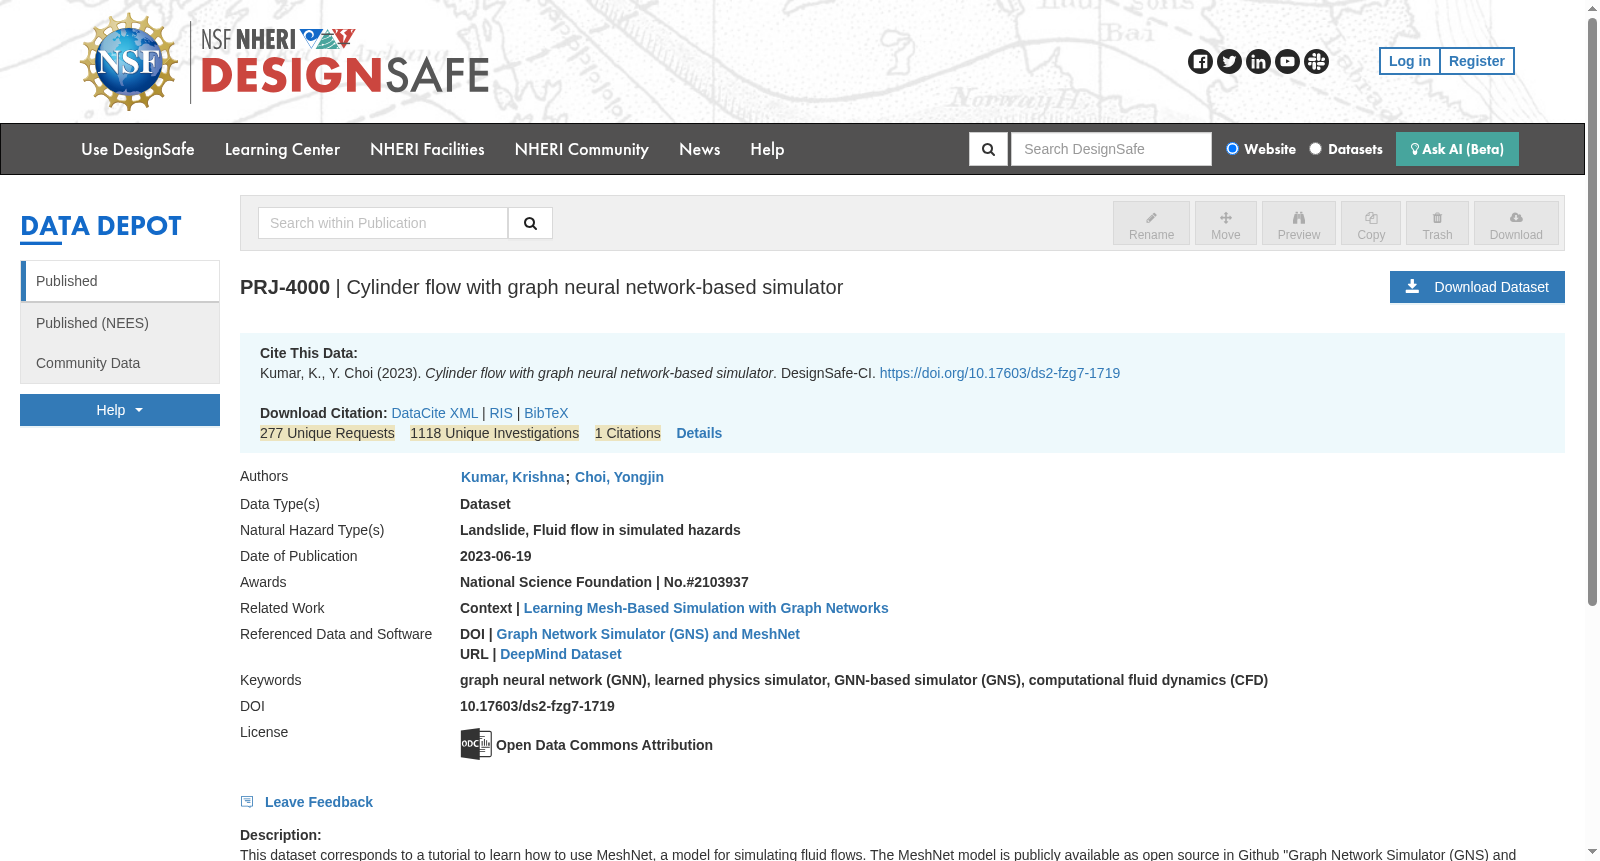Click the Open Data Commons license icon
Image resolution: width=1600 pixels, height=861 pixels.
(476, 744)
